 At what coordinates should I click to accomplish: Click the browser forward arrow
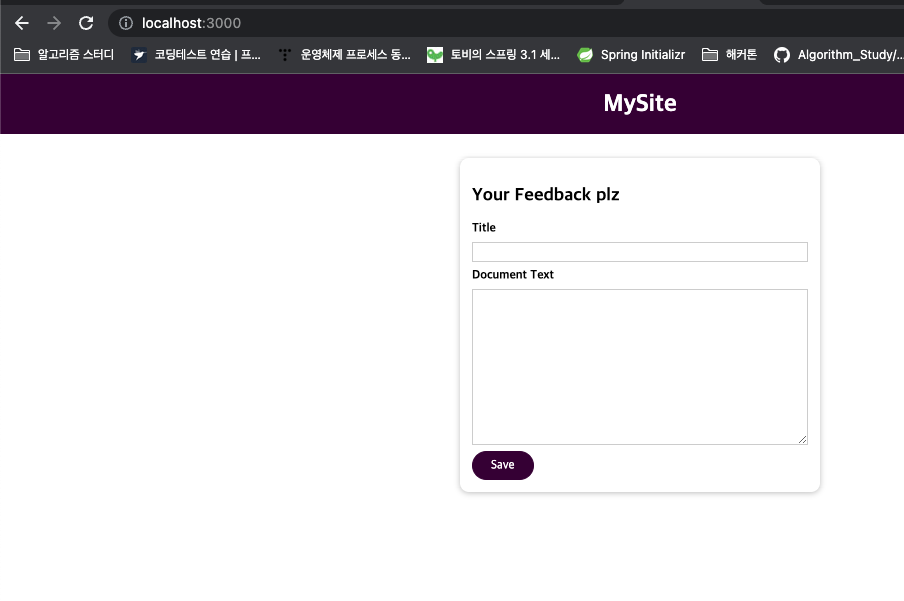[54, 23]
